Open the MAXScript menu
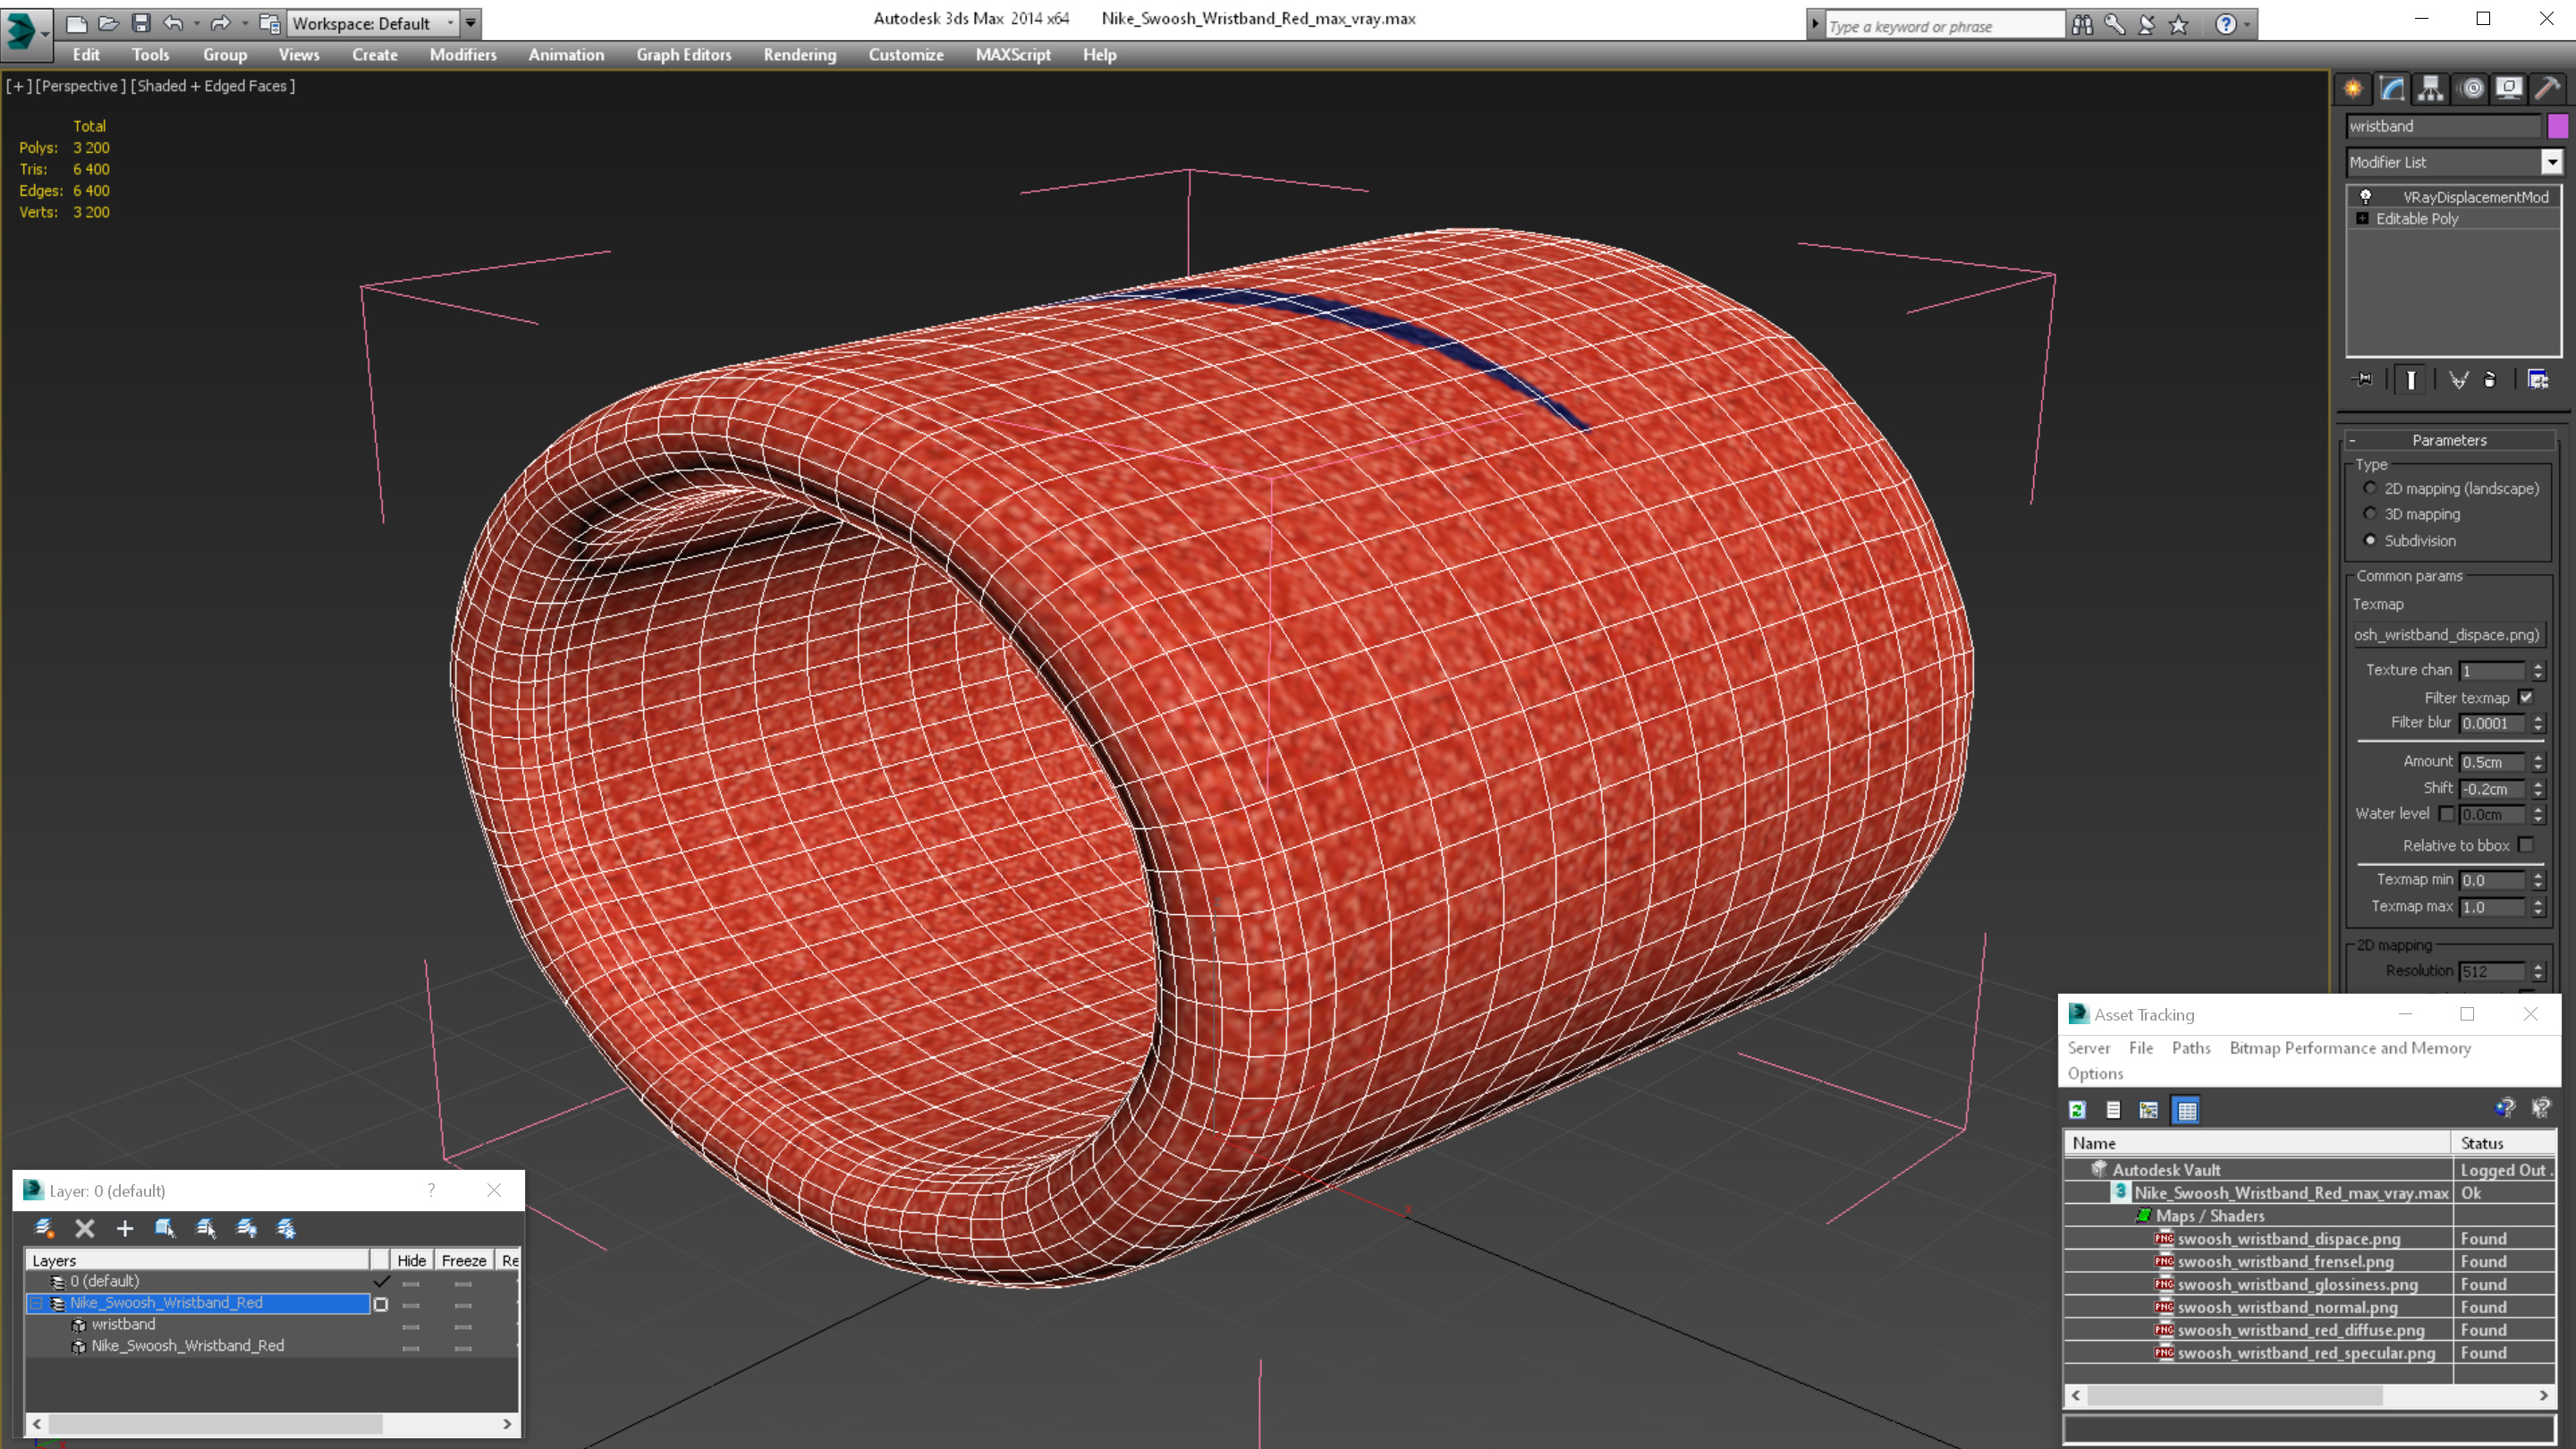Screen dimensions: 2576x1449 click(1013, 55)
